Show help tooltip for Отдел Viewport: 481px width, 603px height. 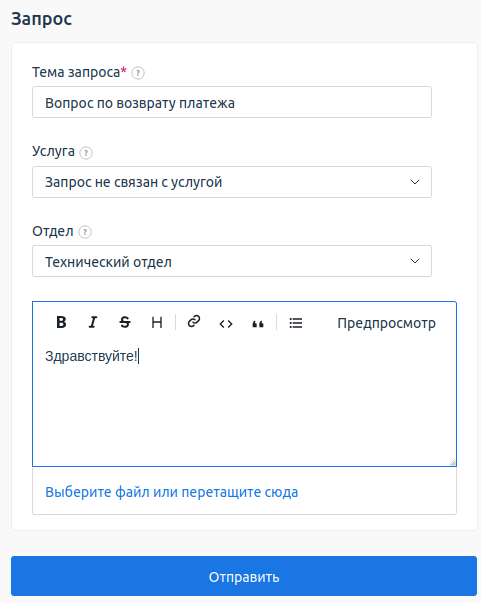85,232
